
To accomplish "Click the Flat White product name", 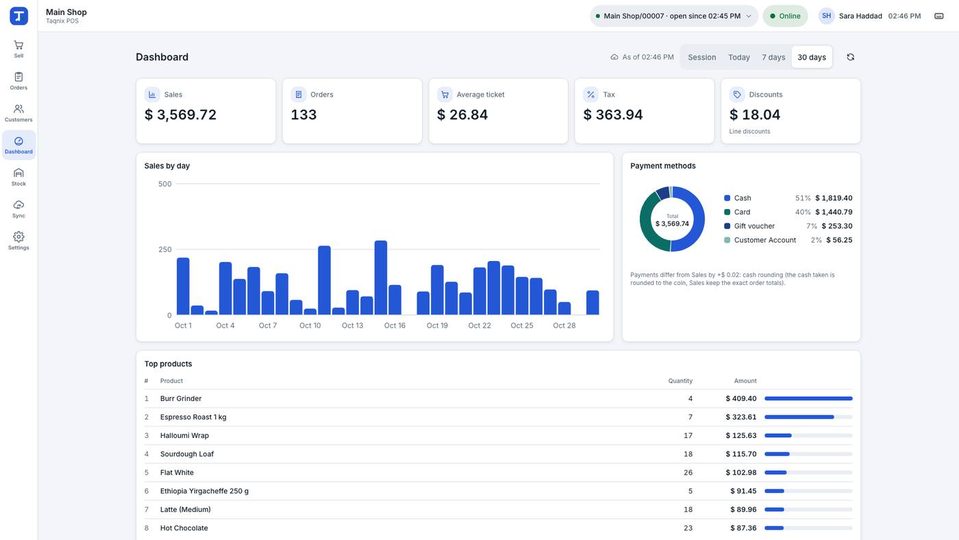I will point(177,472).
